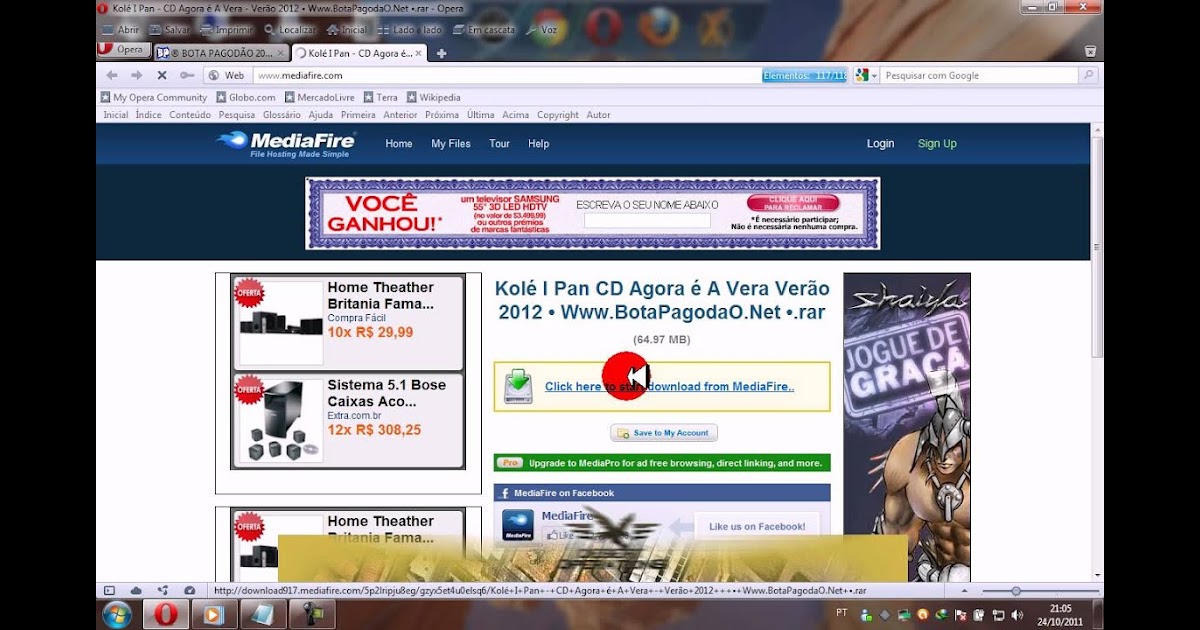This screenshot has height=630, width=1200.
Task: Open MediaFire Home menu item
Action: point(399,144)
